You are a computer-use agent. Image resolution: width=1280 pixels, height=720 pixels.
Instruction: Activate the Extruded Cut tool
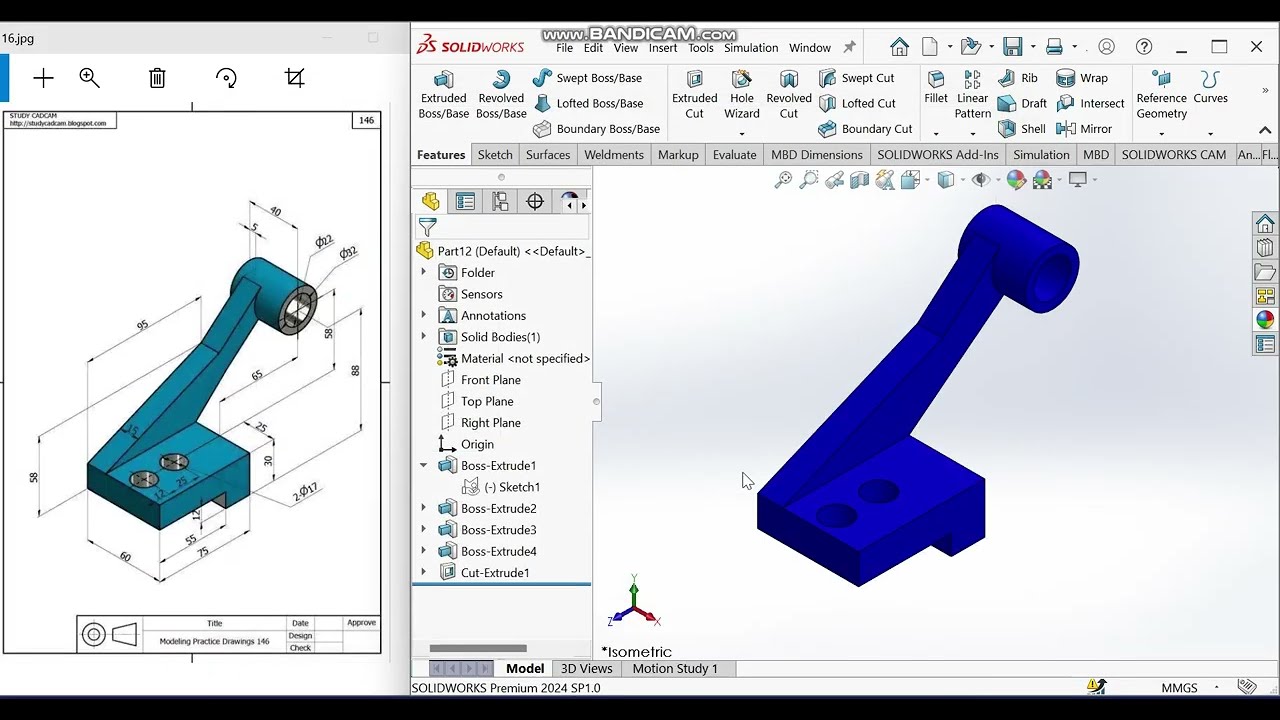click(694, 95)
